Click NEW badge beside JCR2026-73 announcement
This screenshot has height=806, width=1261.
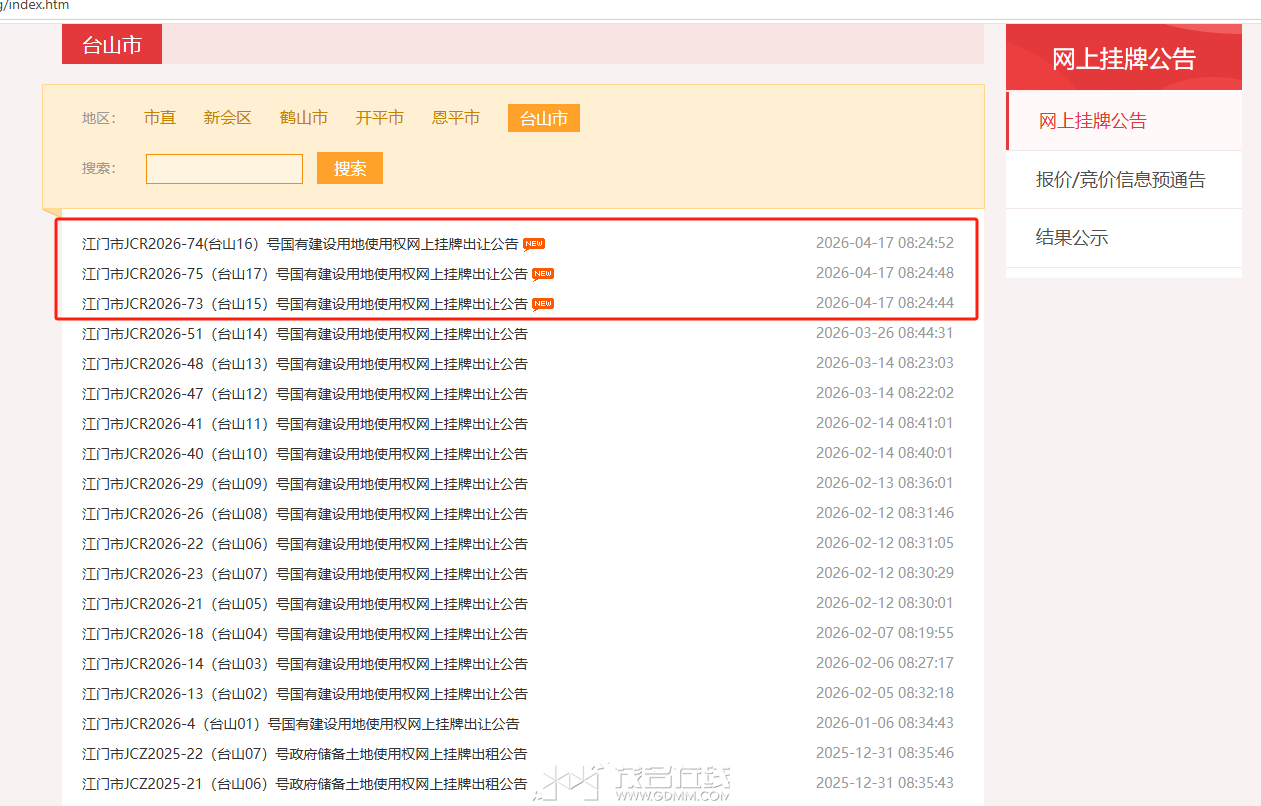pos(543,304)
